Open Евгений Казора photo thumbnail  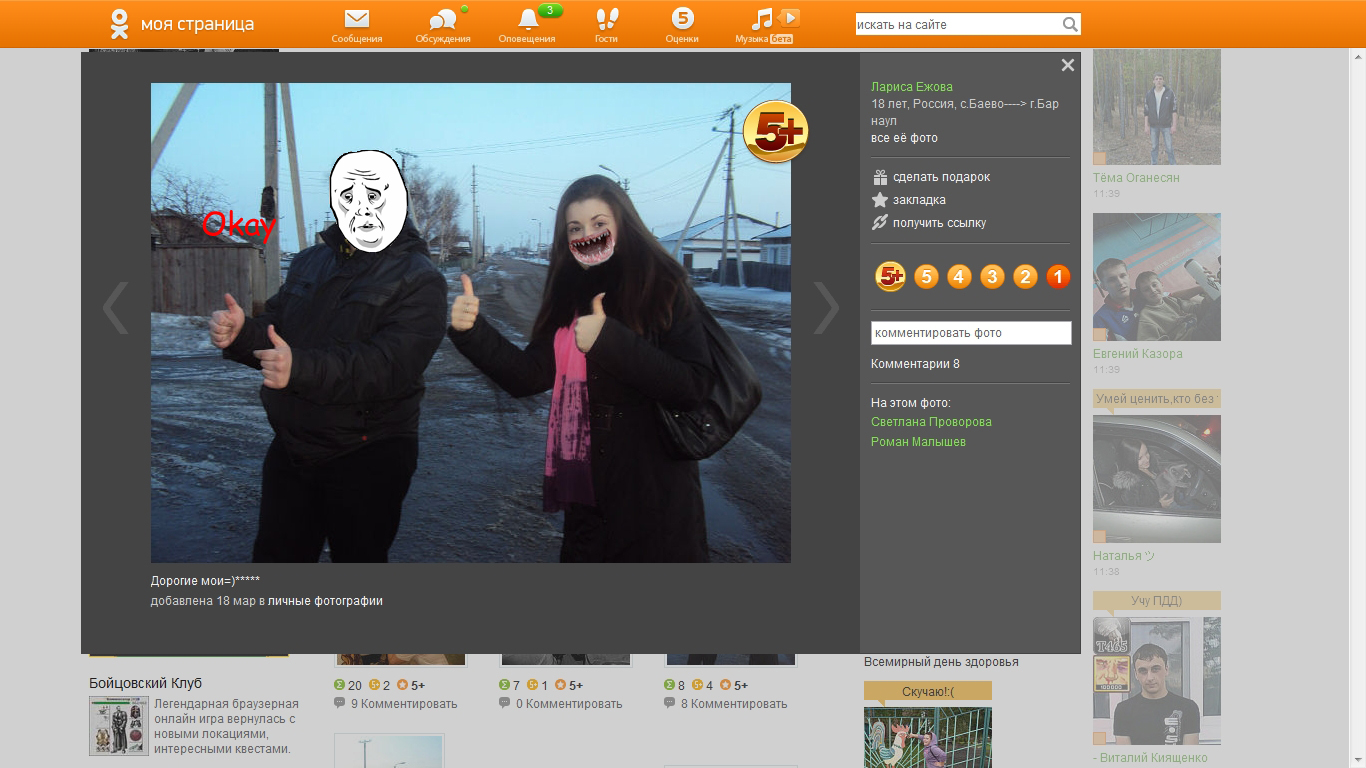point(1157,277)
